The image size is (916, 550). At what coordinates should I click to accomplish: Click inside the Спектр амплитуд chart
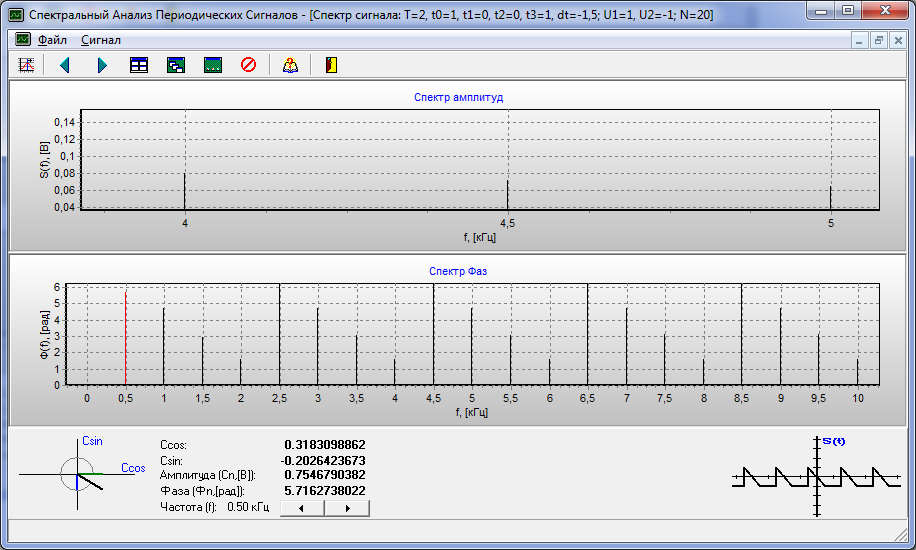click(480, 160)
